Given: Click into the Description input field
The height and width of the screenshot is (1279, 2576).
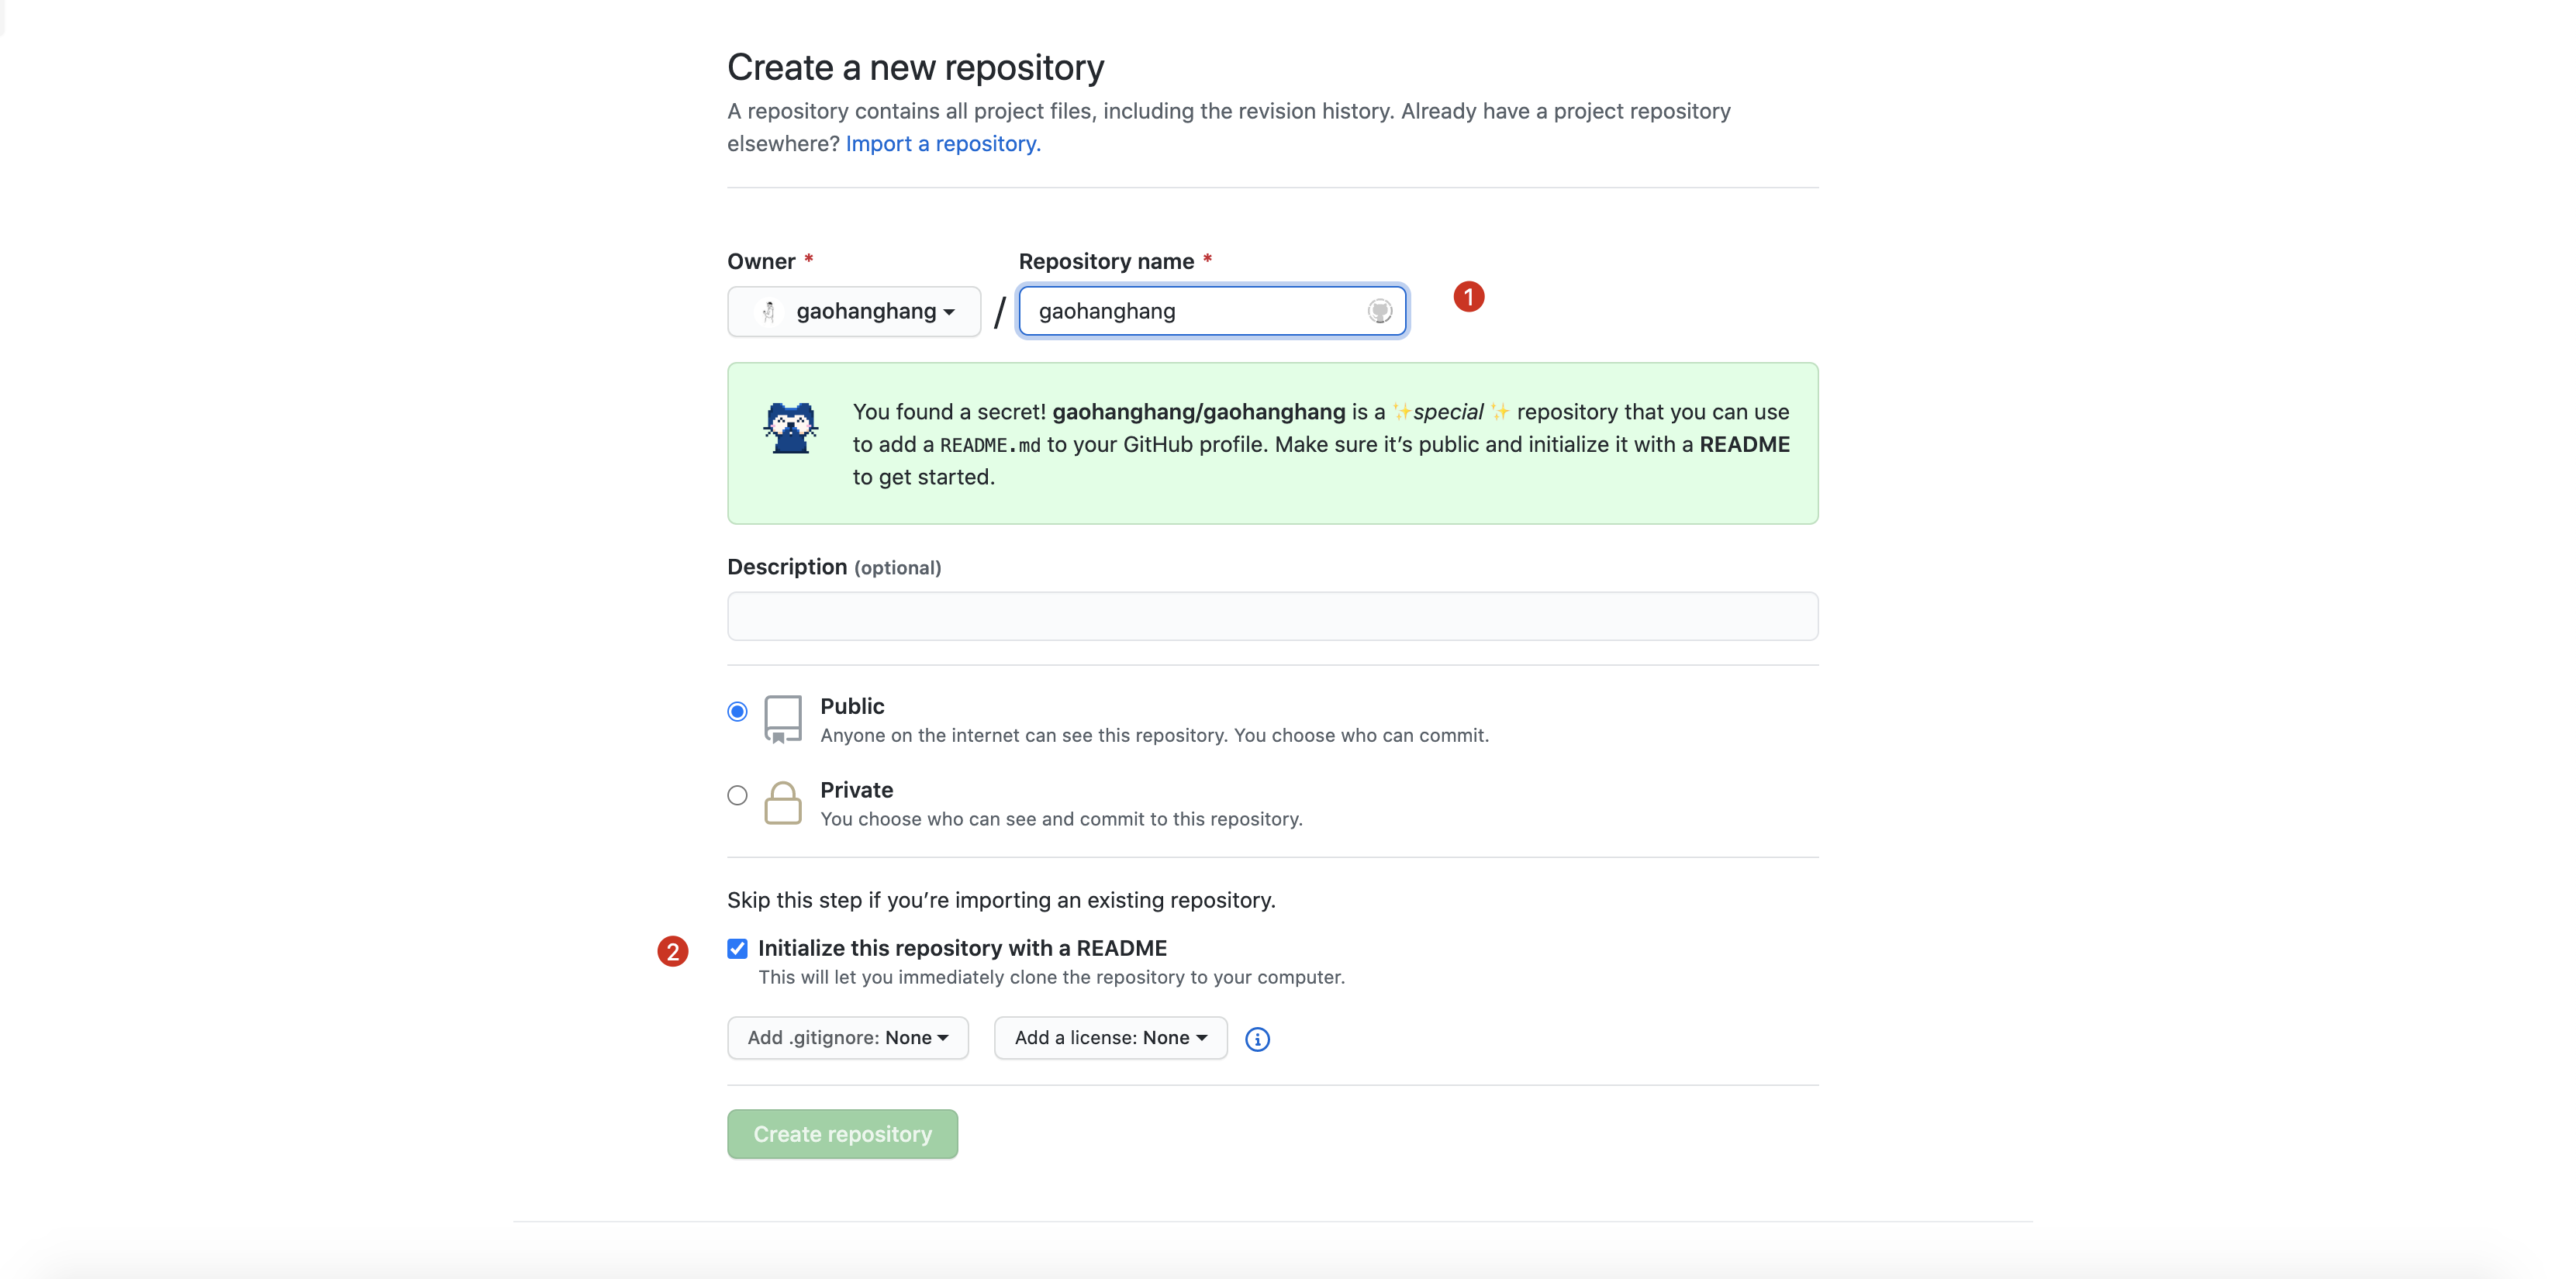Looking at the screenshot, I should (1272, 616).
